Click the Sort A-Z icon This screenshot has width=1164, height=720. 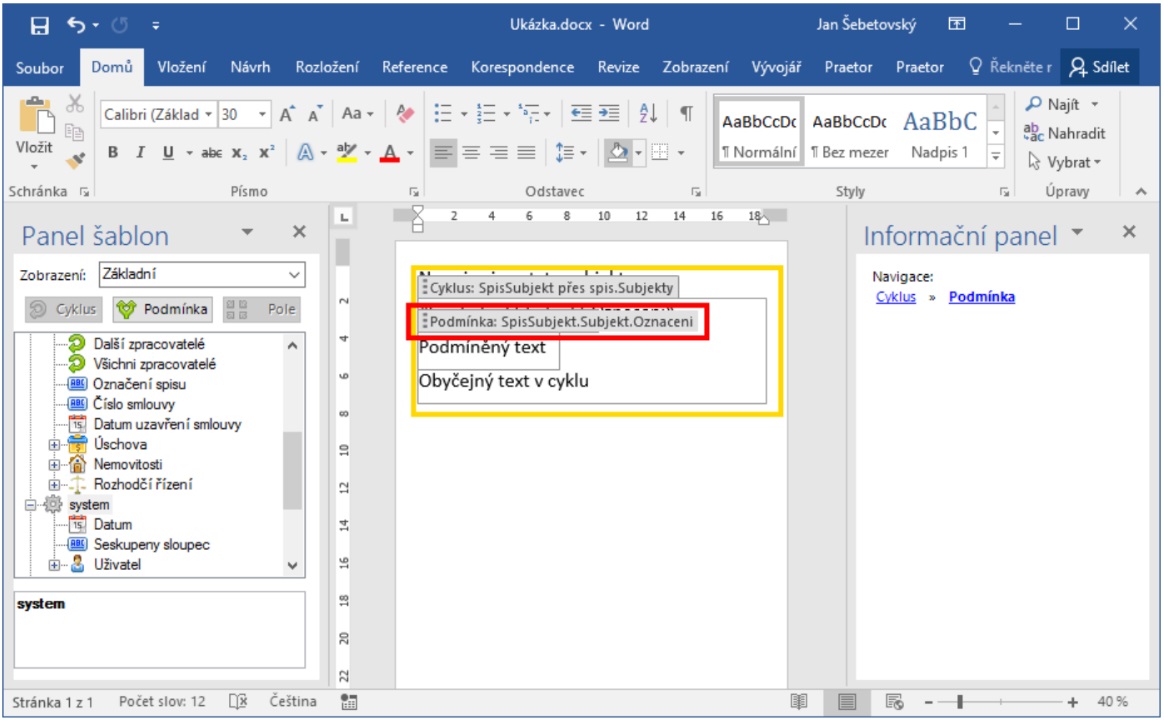648,114
